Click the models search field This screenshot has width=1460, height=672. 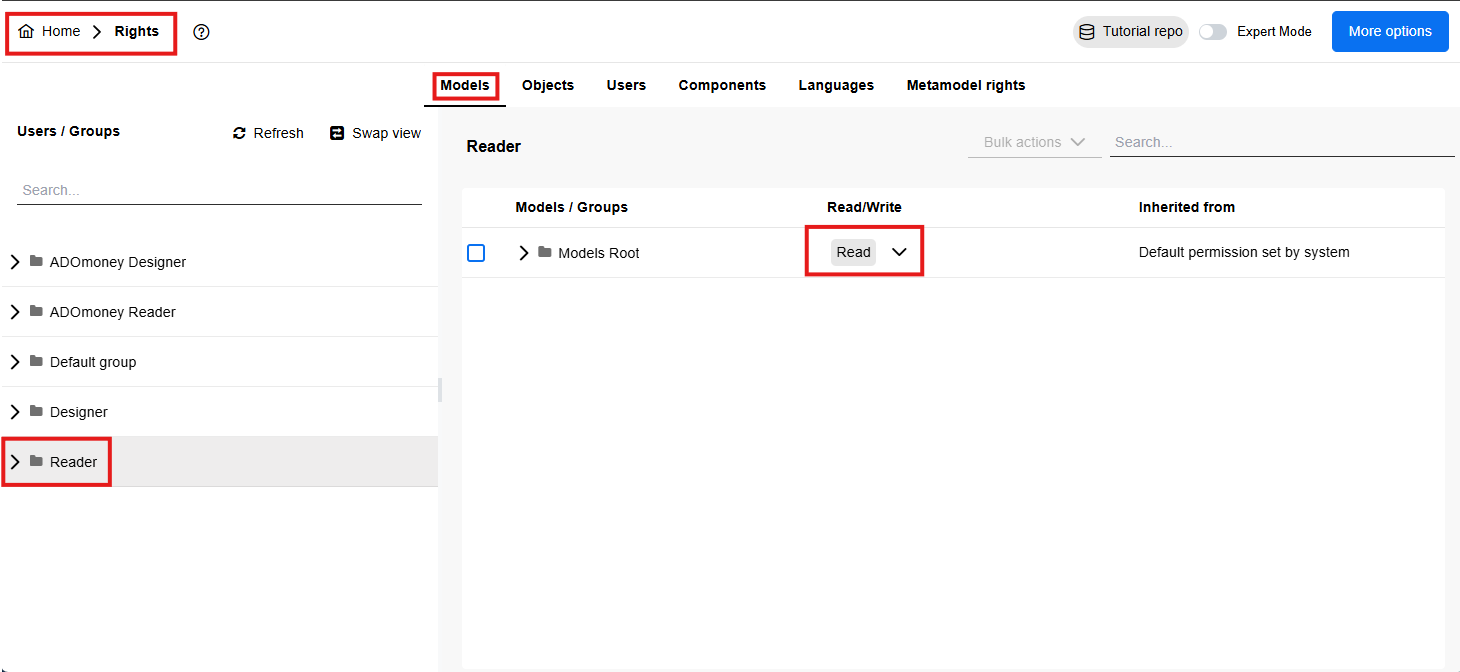[x=1281, y=142]
